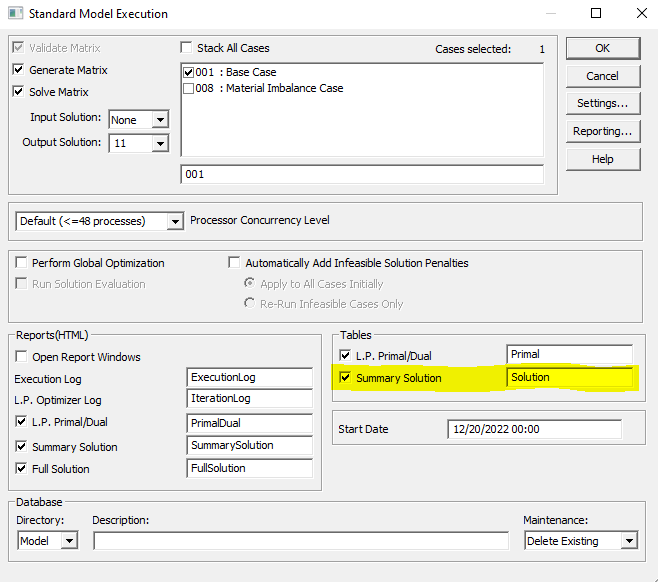Toggle the Generate Matrix checkbox
The height and width of the screenshot is (582, 658).
(18, 70)
